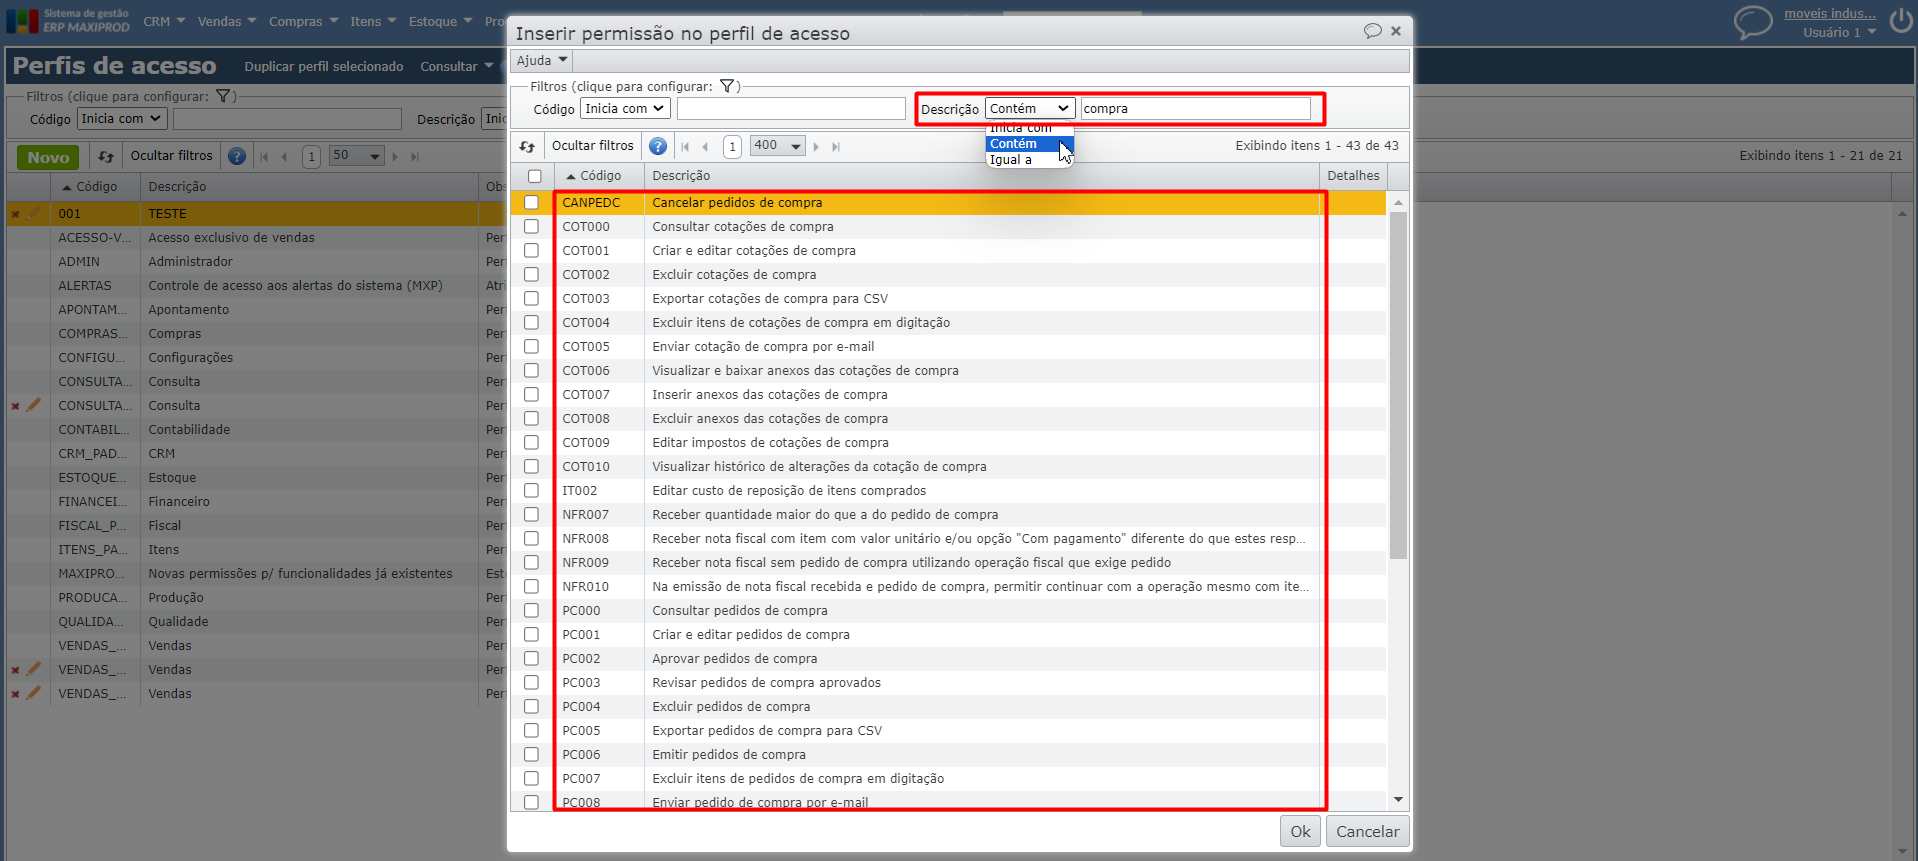This screenshot has width=1918, height=861.
Task: Click the filter funnel icon in dialog
Action: click(727, 86)
